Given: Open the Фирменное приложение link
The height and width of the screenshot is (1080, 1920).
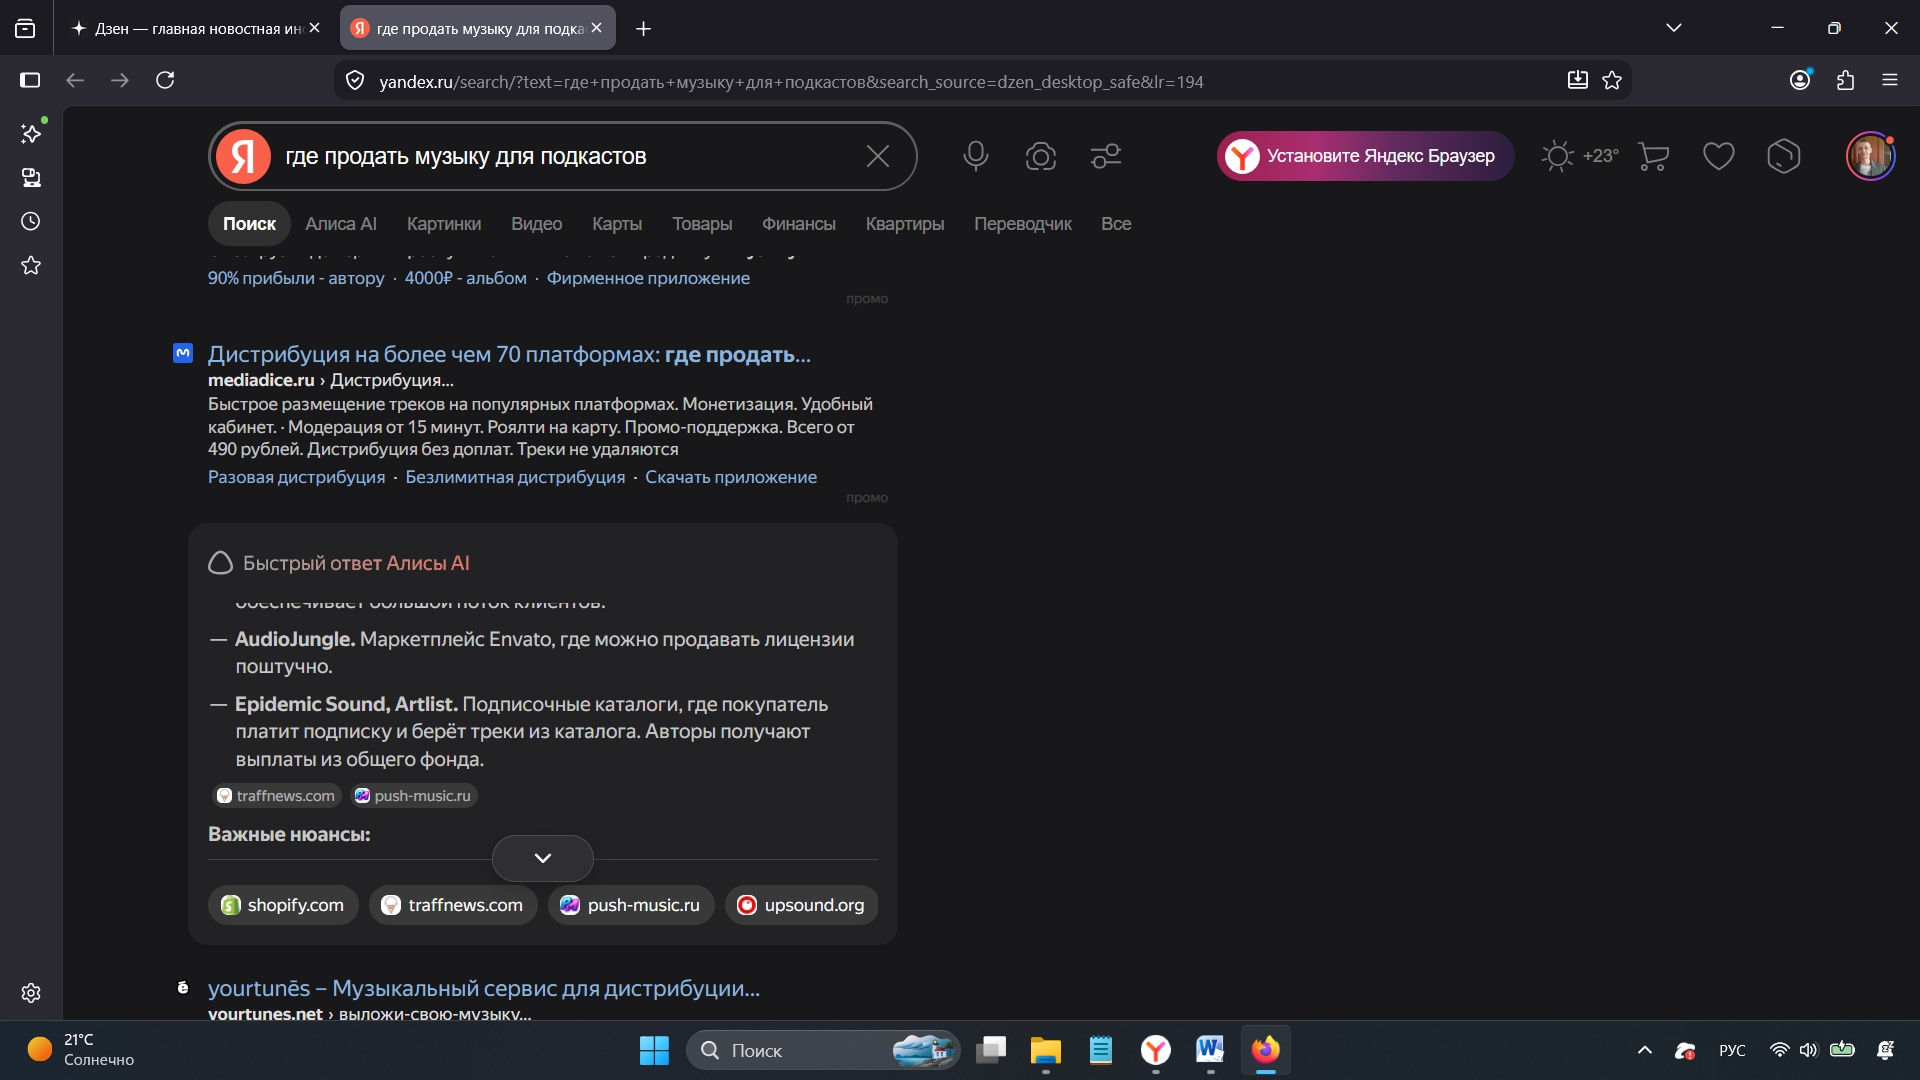Looking at the screenshot, I should pyautogui.click(x=648, y=278).
